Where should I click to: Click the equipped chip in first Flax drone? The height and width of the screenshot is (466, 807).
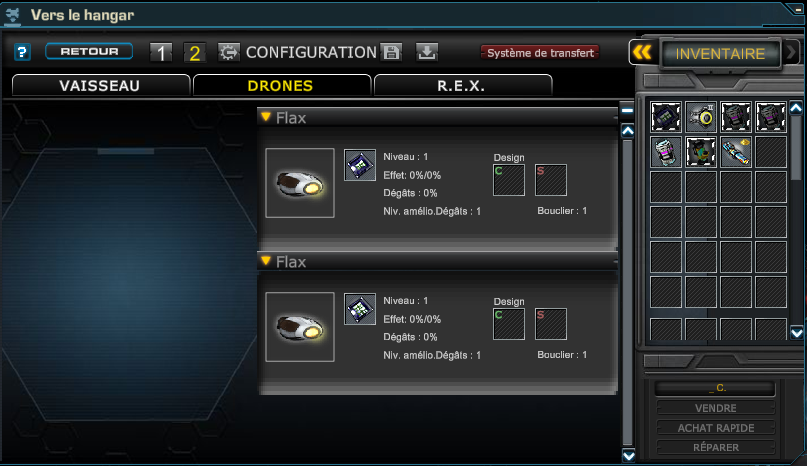coord(360,165)
